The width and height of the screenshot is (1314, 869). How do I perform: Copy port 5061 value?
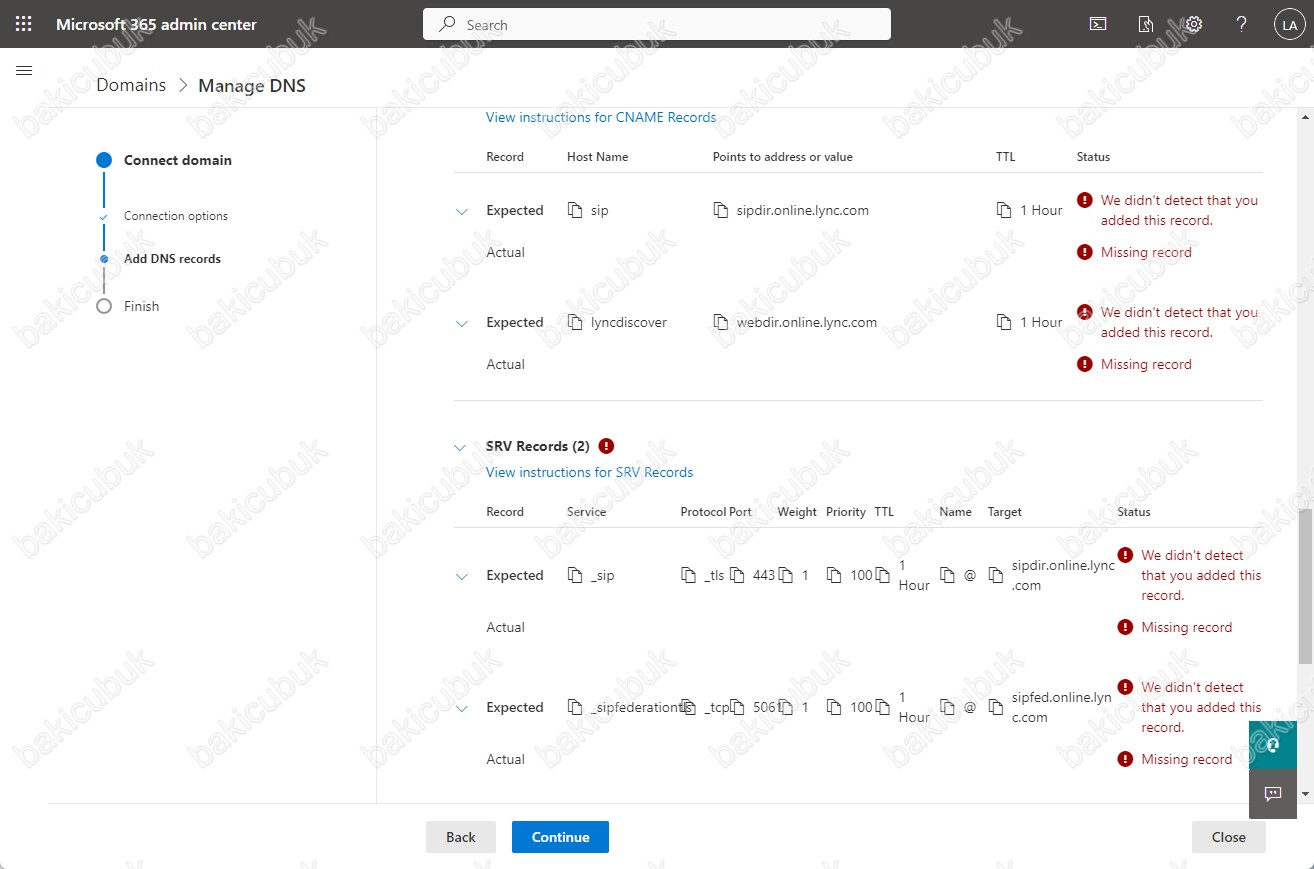tap(738, 707)
